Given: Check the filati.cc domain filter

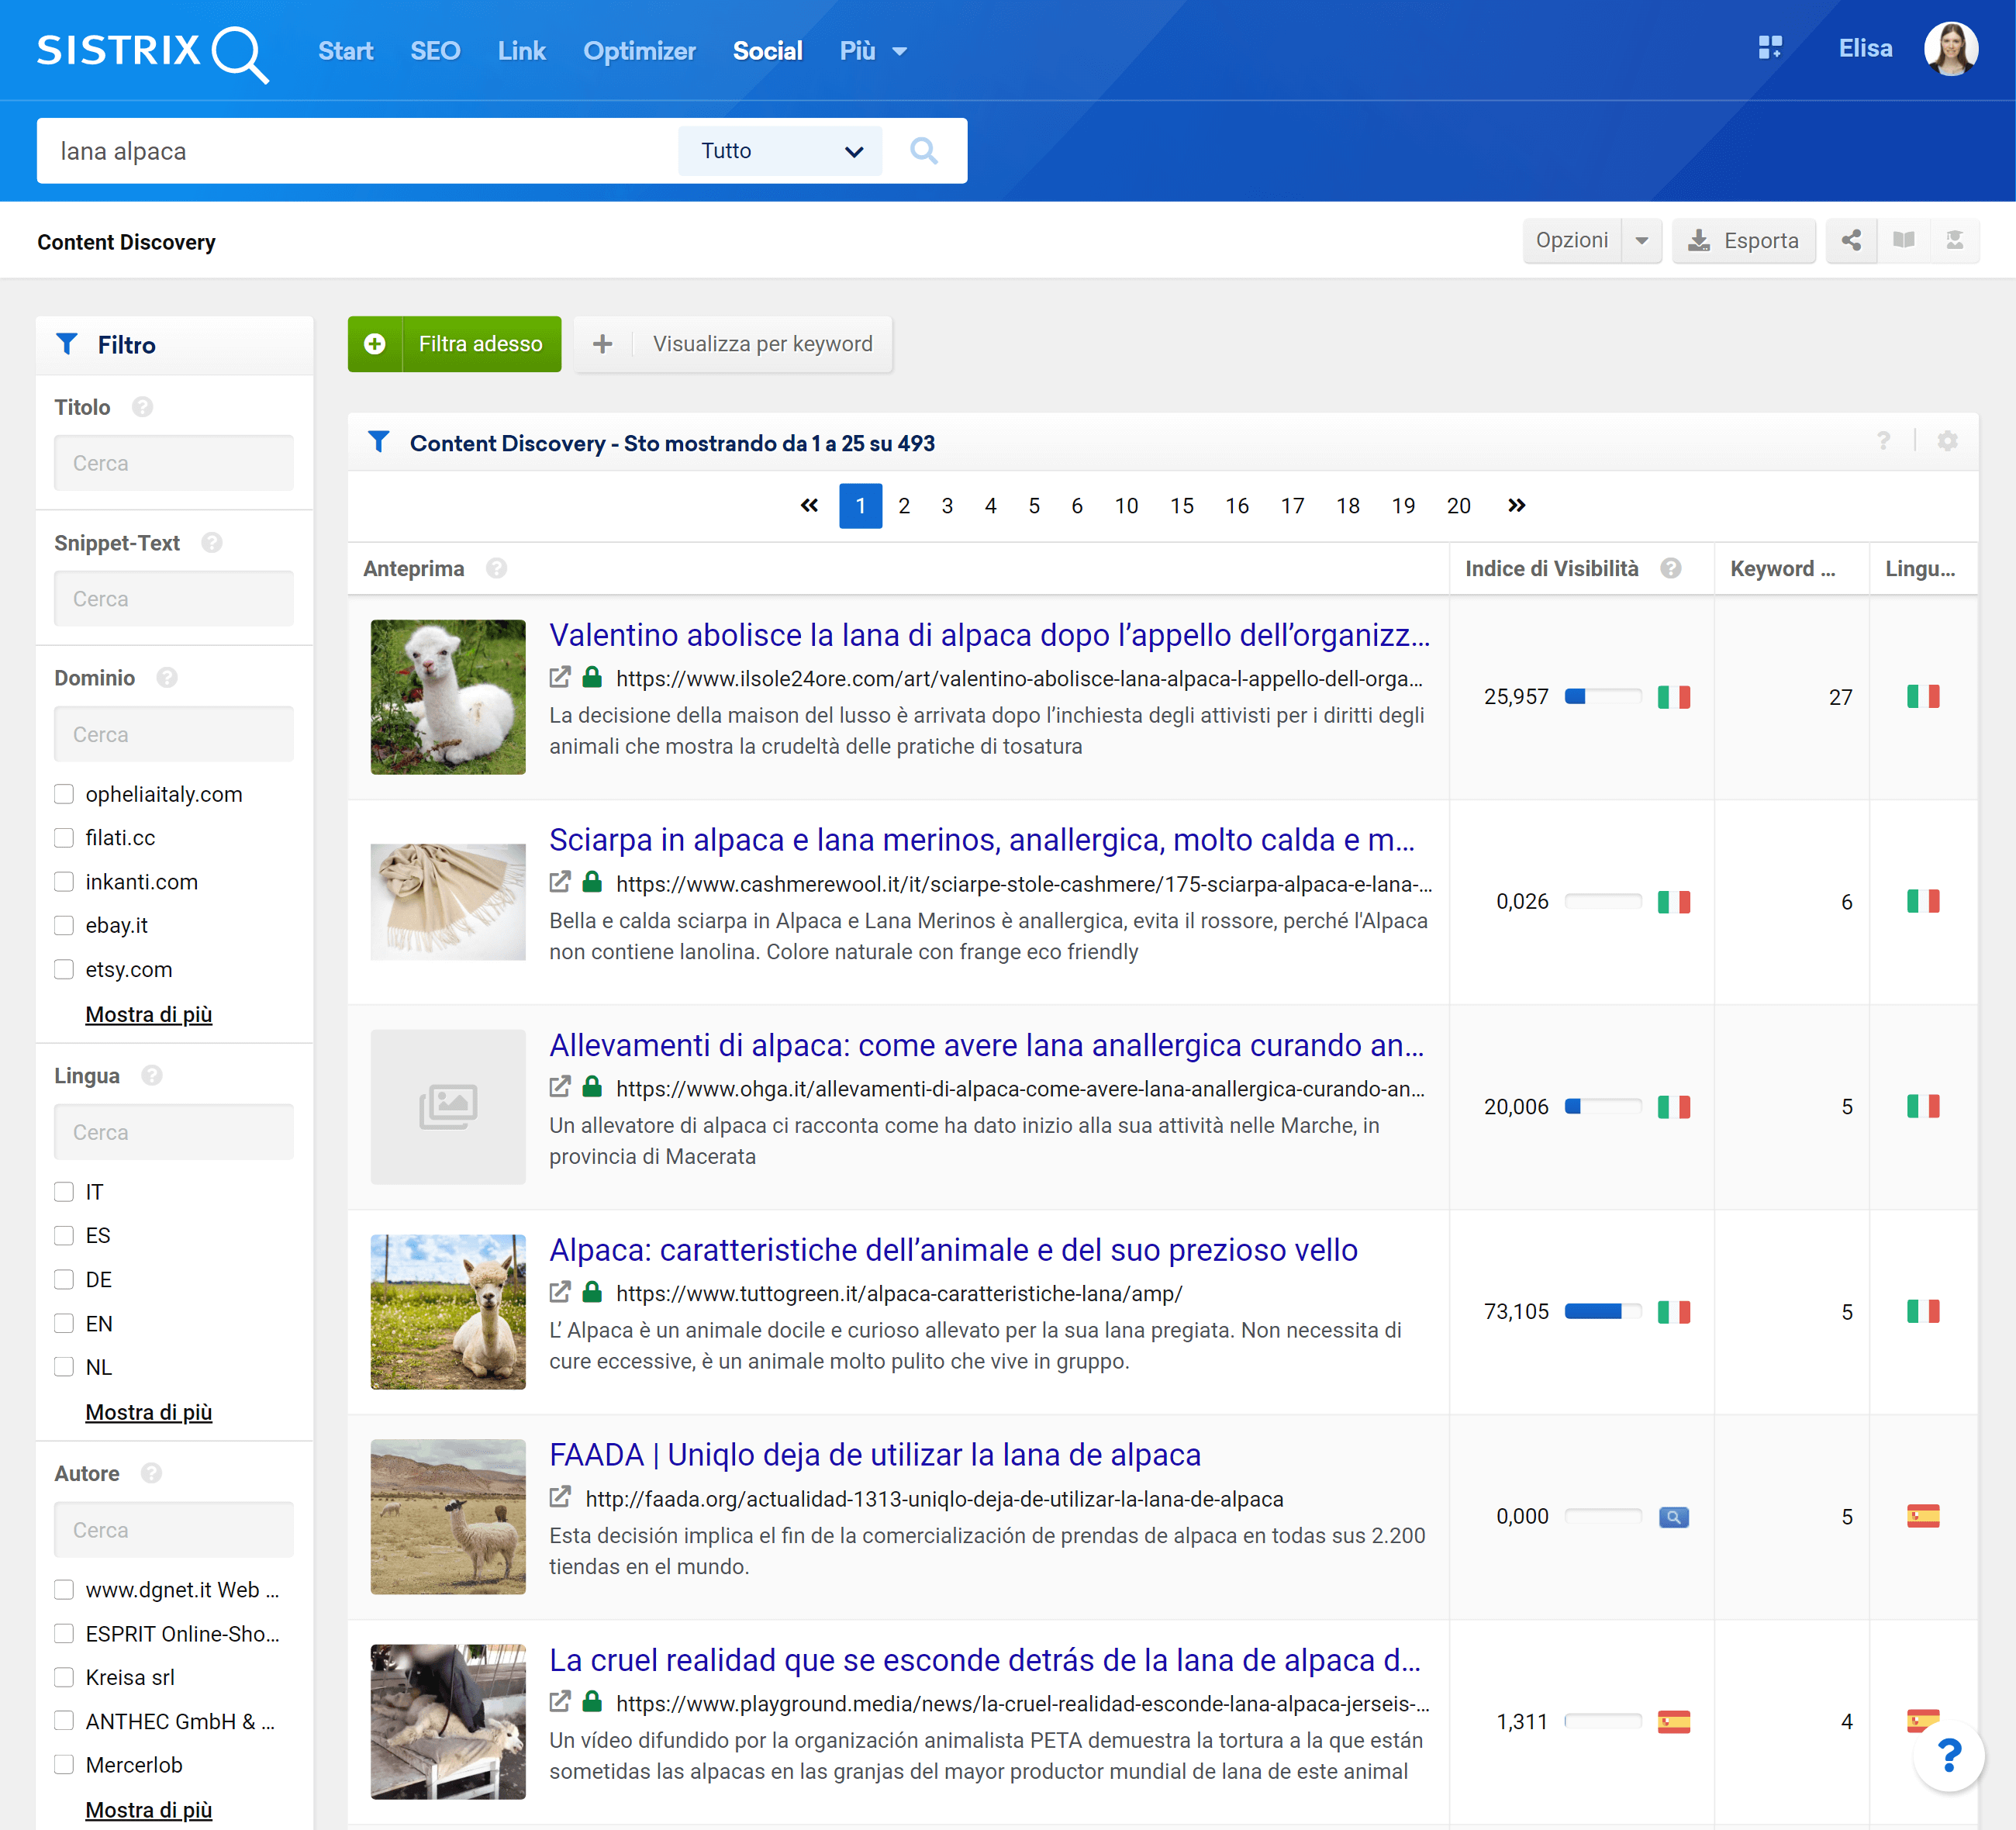Looking at the screenshot, I should pos(64,838).
